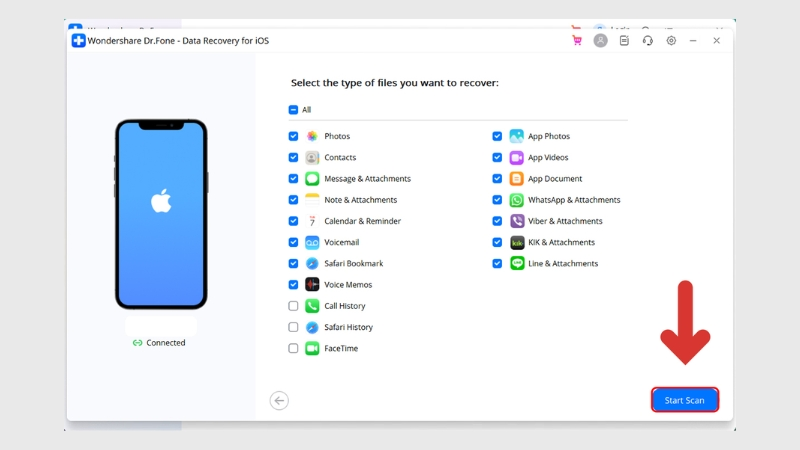Toggle the All checkbox

(293, 110)
